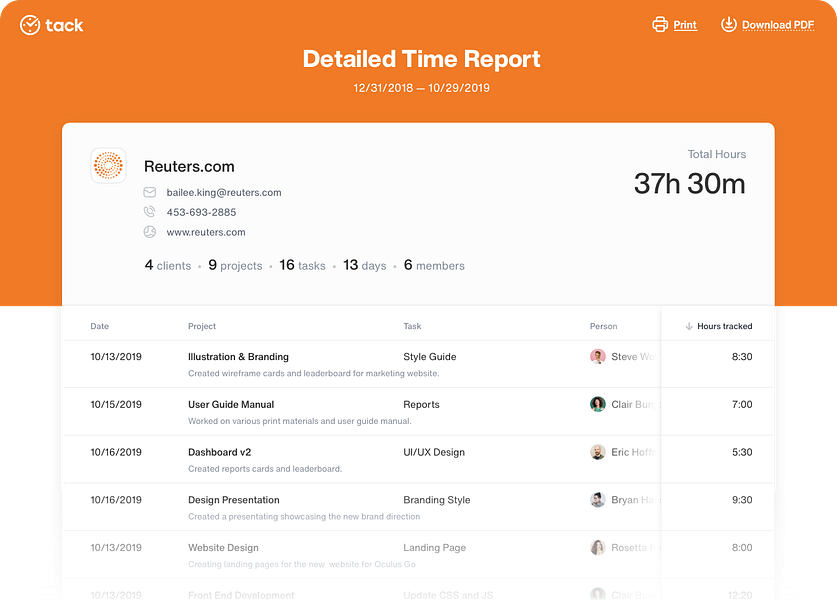Click the Detailed Time Report heading

coord(421,59)
